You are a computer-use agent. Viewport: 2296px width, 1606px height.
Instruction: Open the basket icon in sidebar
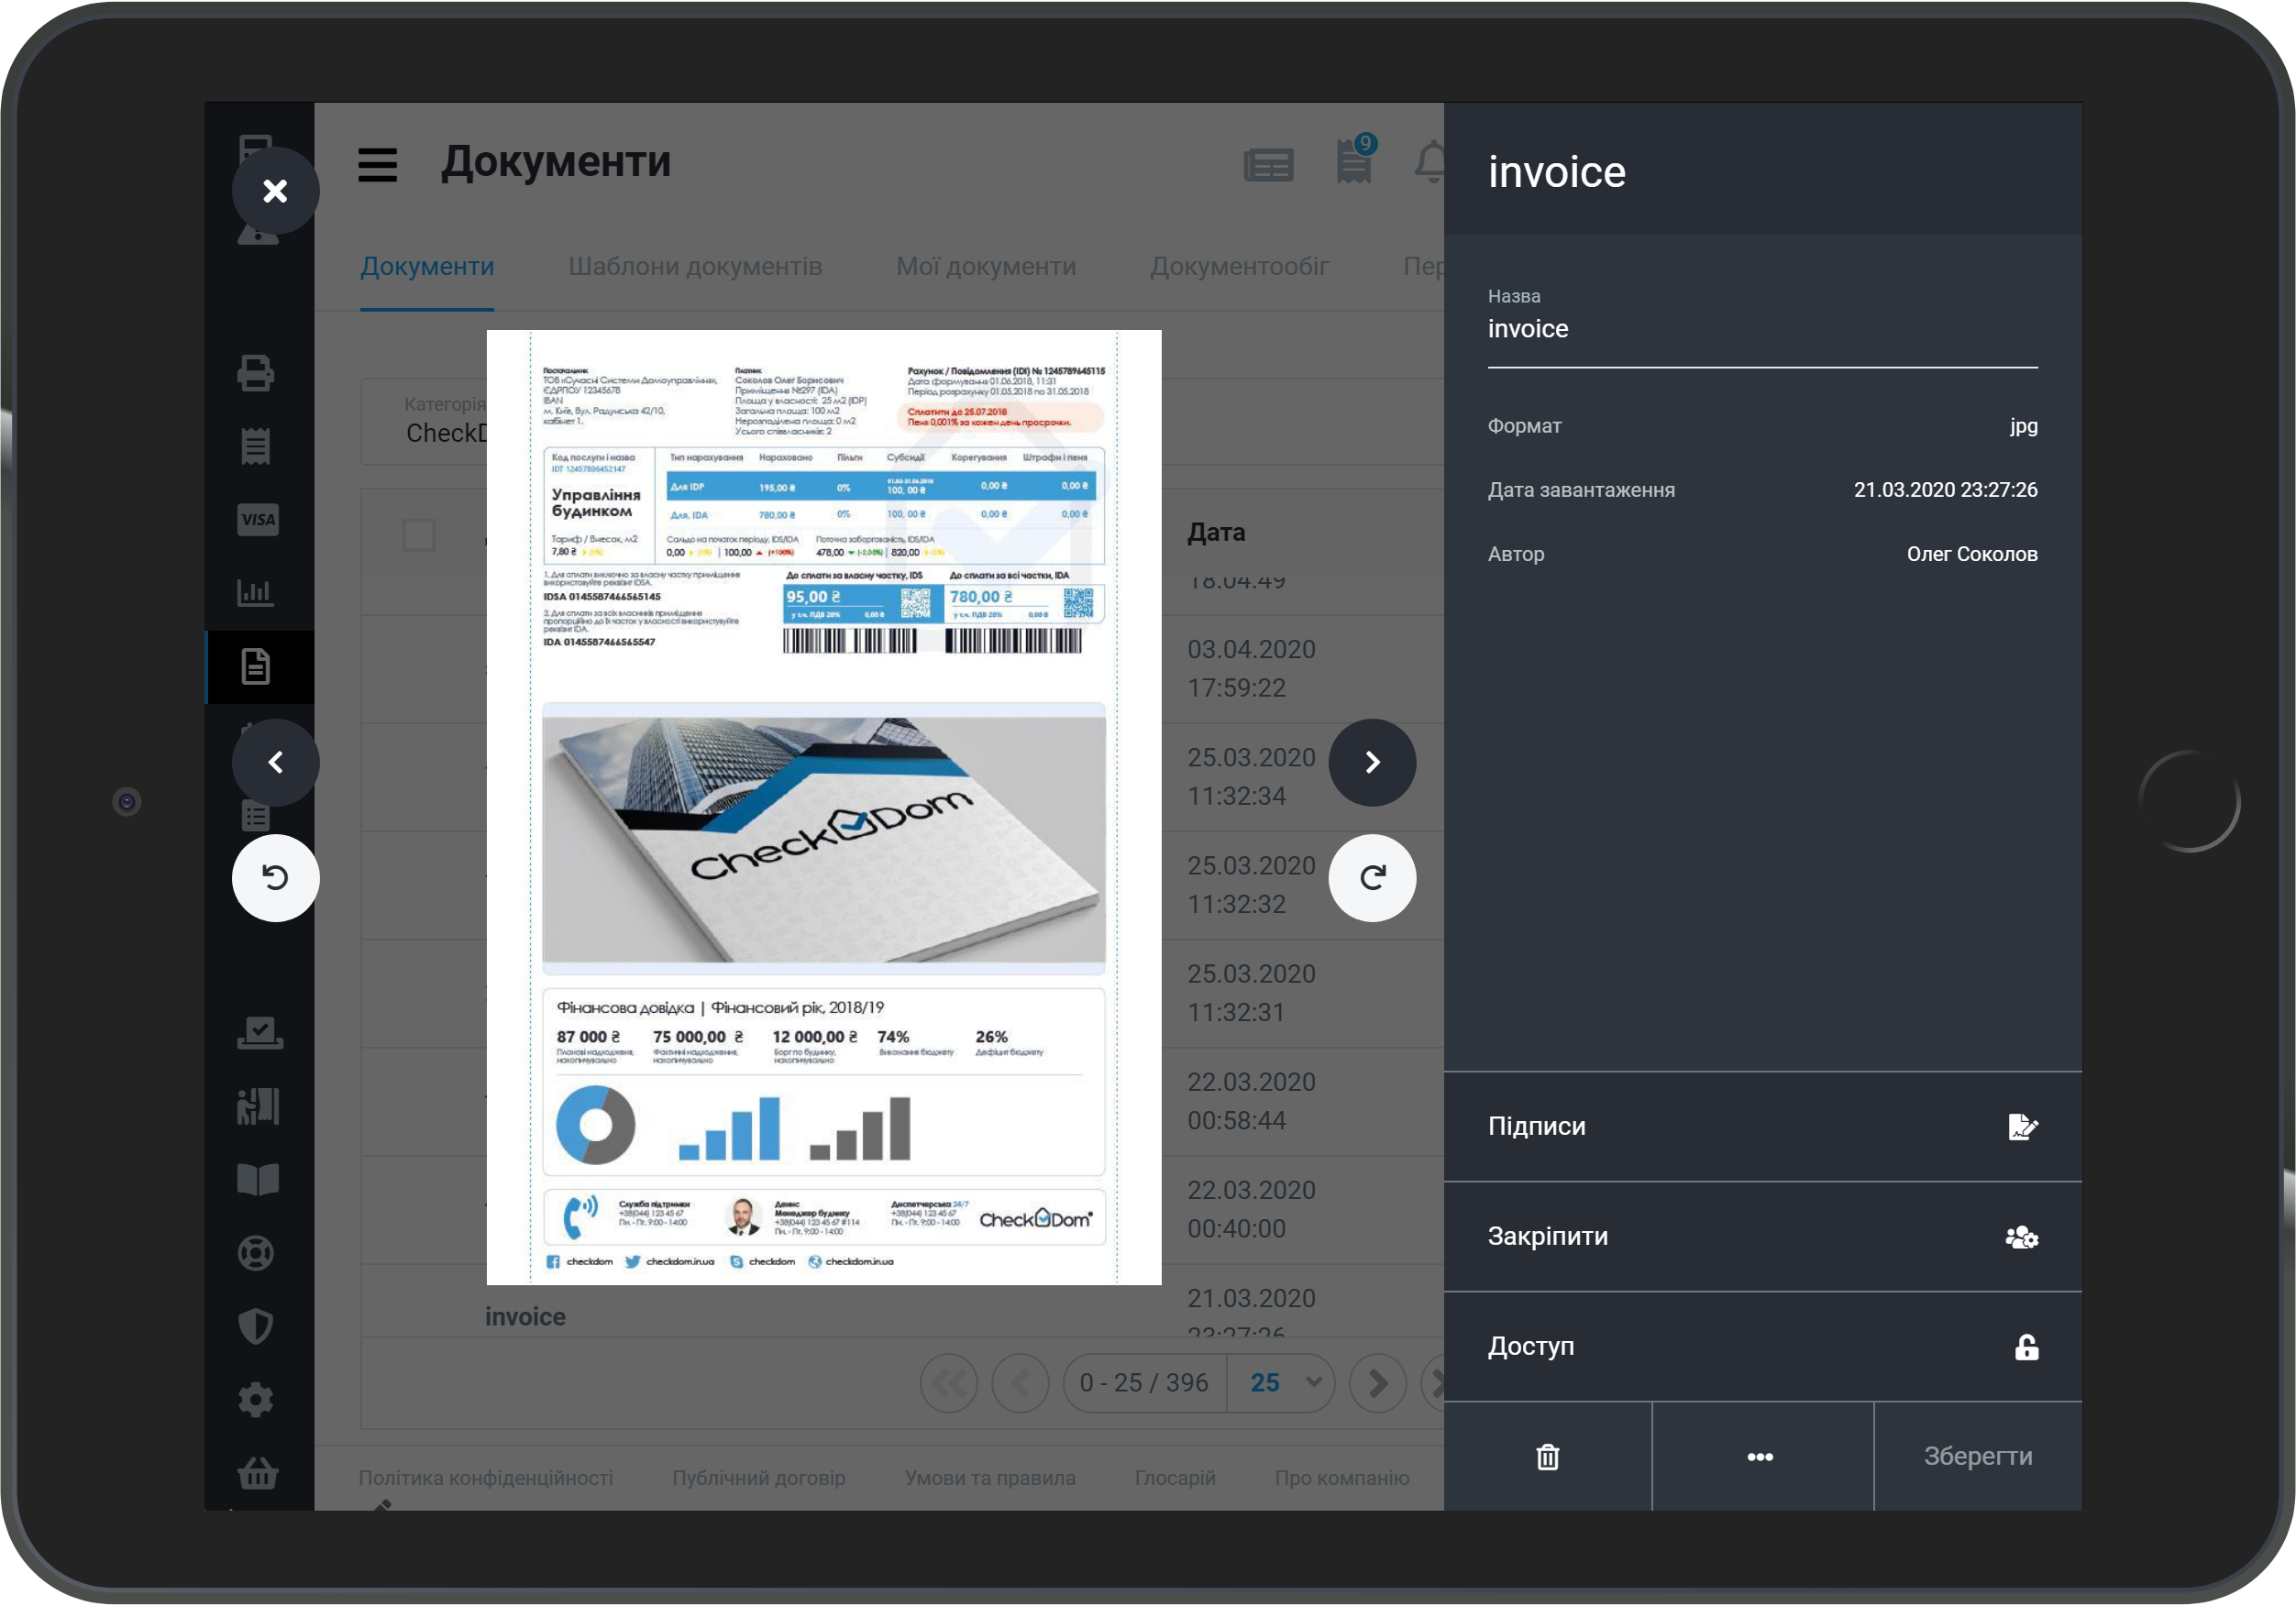[257, 1473]
